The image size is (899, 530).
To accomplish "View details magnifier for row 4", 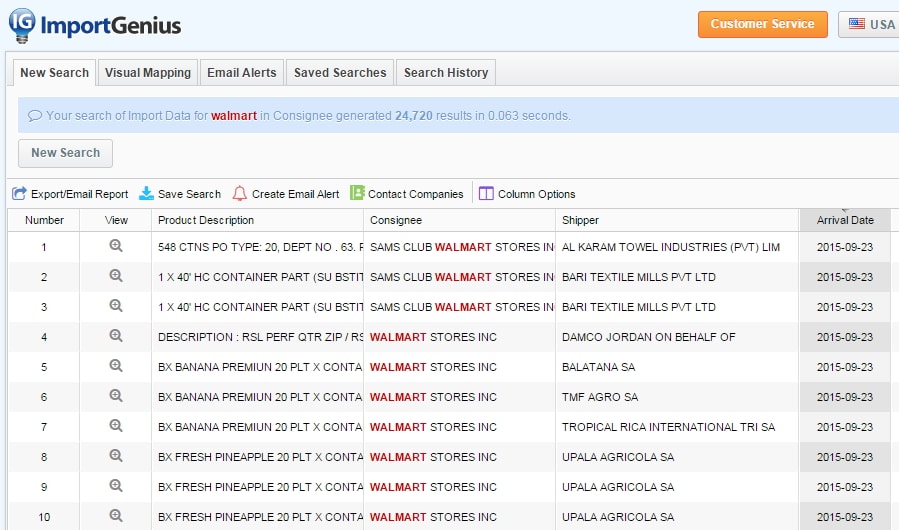I will point(116,336).
